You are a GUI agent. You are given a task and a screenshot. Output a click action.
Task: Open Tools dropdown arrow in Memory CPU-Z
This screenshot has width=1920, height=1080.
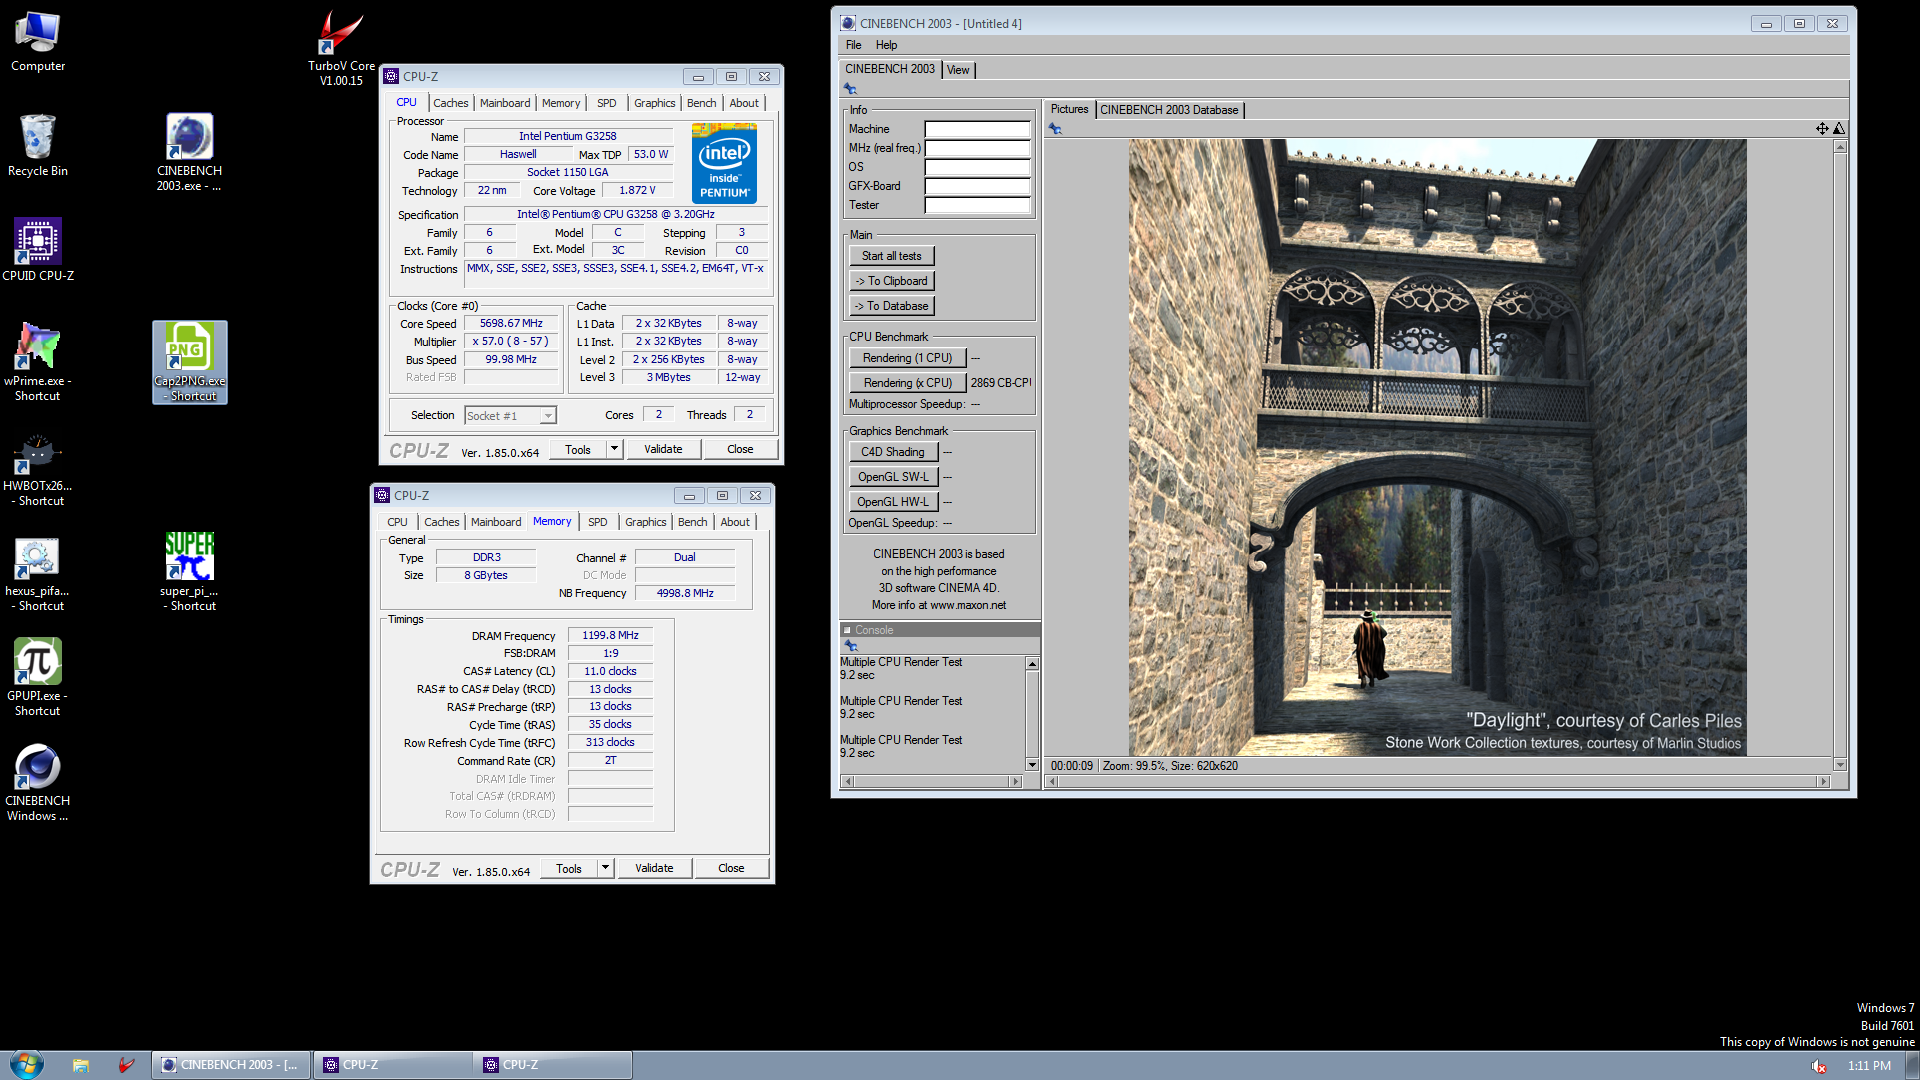(606, 868)
